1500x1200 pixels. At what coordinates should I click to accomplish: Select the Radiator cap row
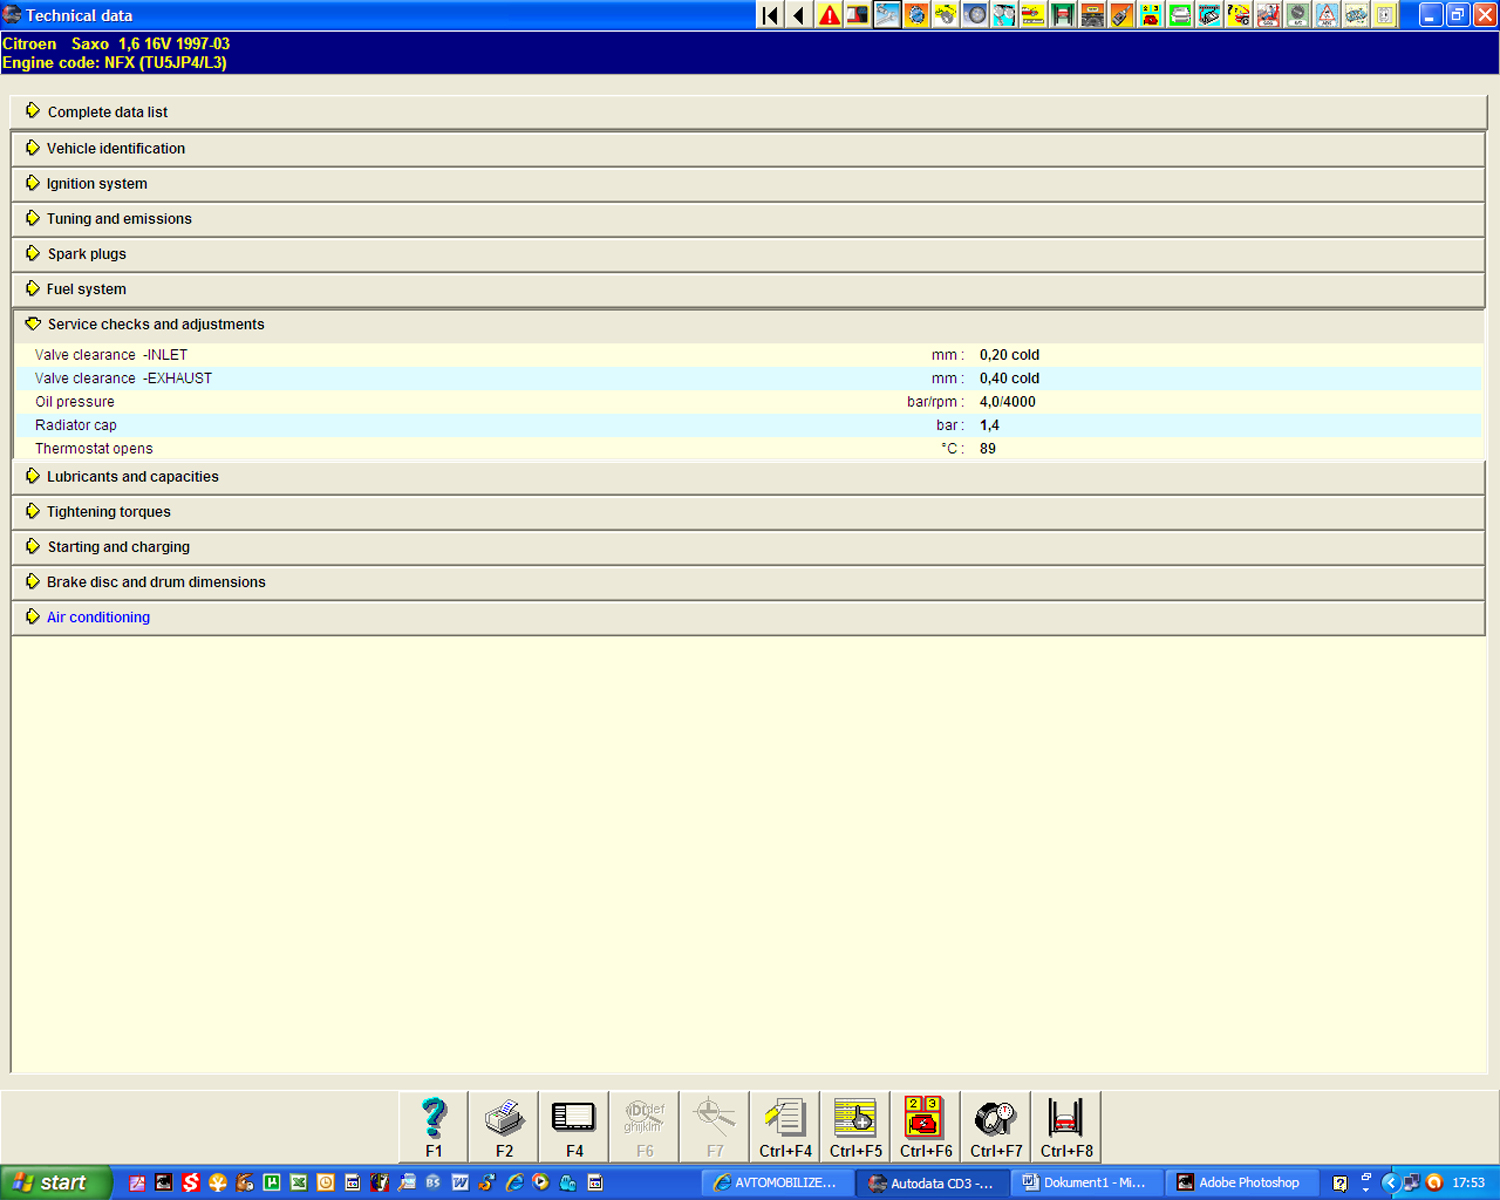point(749,425)
